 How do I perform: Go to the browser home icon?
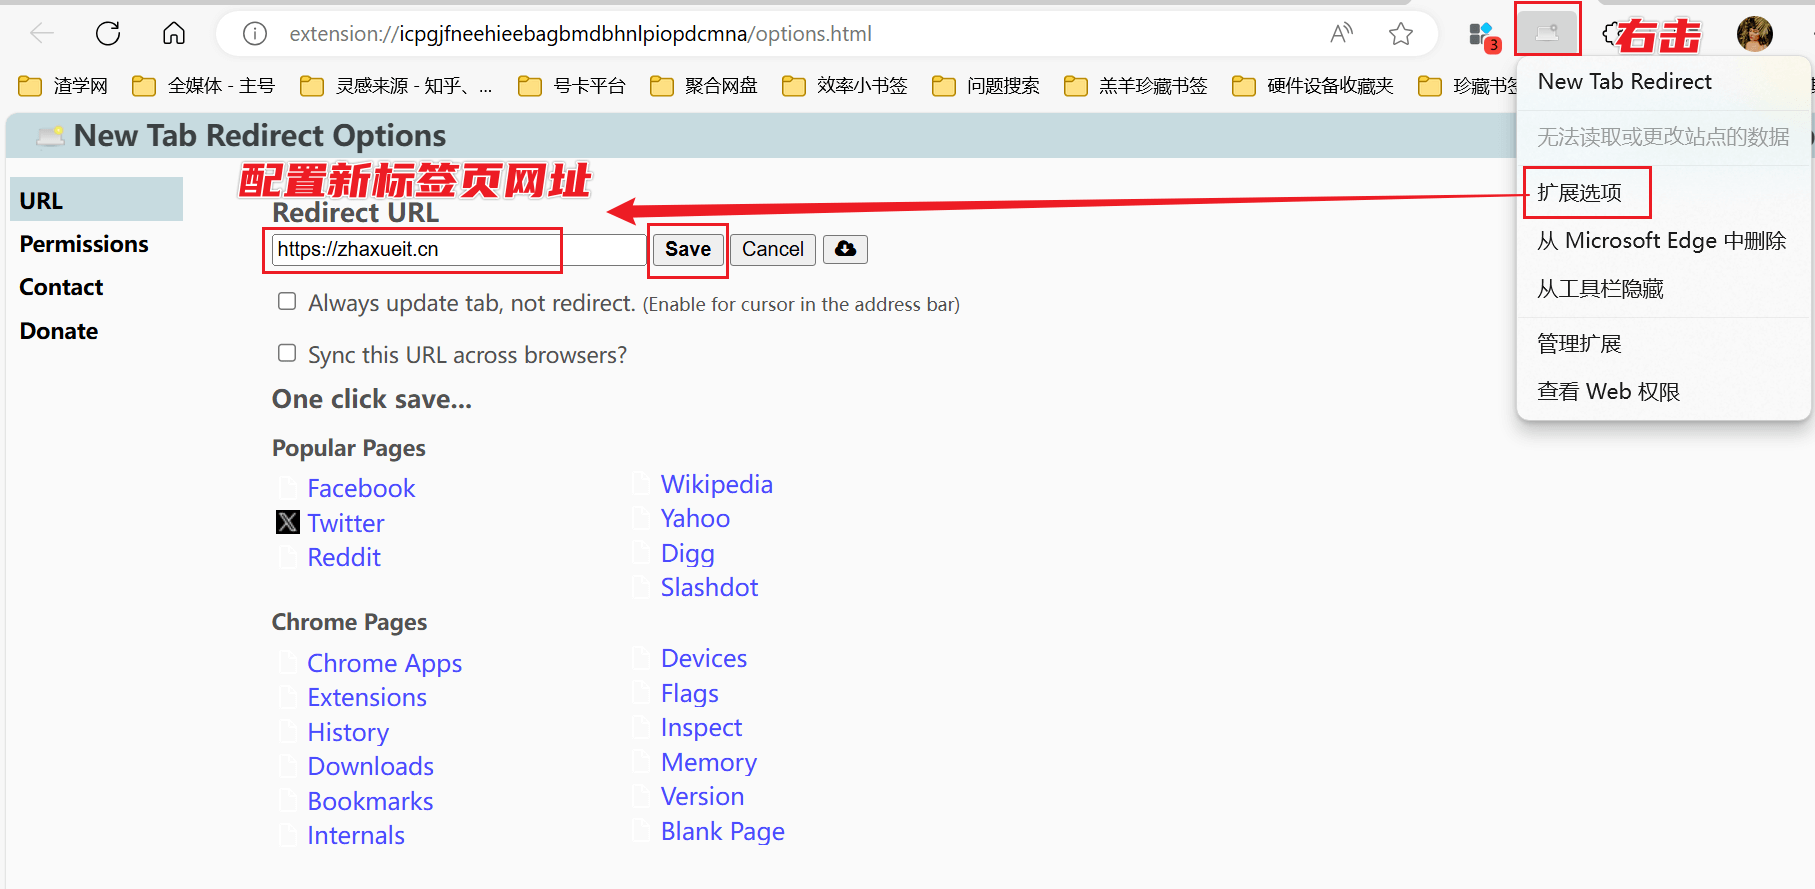[x=174, y=34]
